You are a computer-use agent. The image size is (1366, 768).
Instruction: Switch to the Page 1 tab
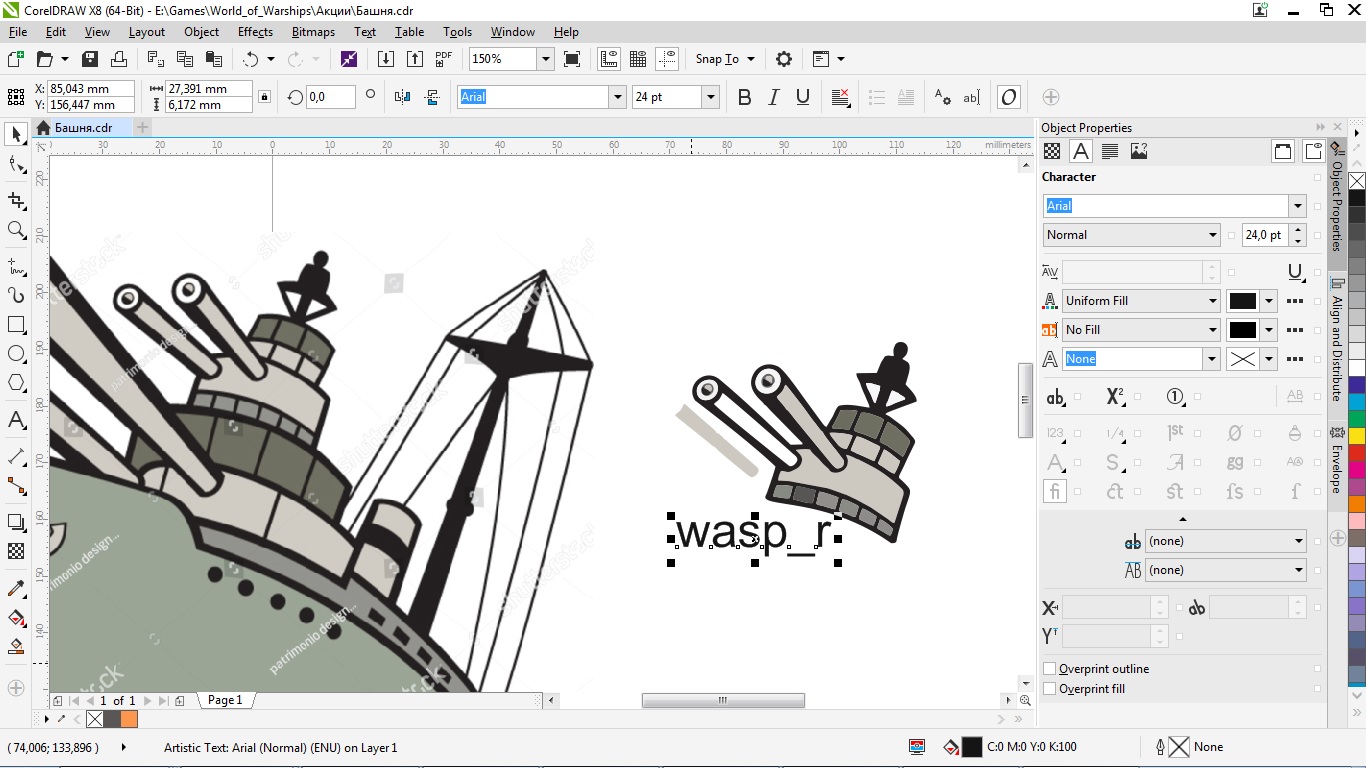pos(224,701)
